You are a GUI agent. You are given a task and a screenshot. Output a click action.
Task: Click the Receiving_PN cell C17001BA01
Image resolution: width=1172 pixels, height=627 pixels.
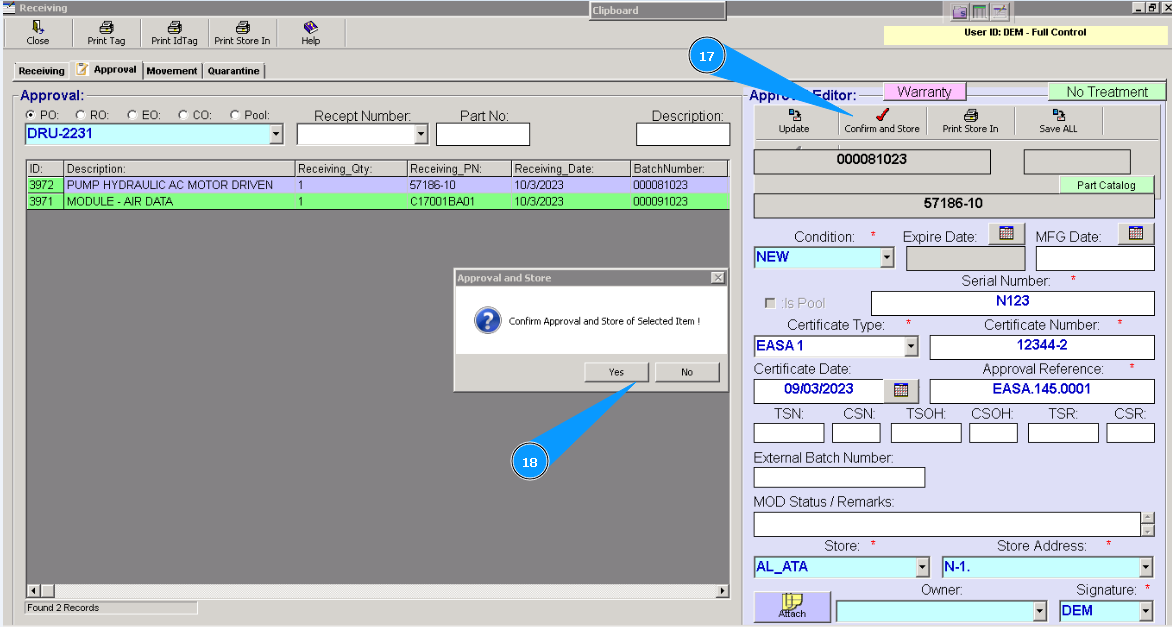pyautogui.click(x=459, y=202)
